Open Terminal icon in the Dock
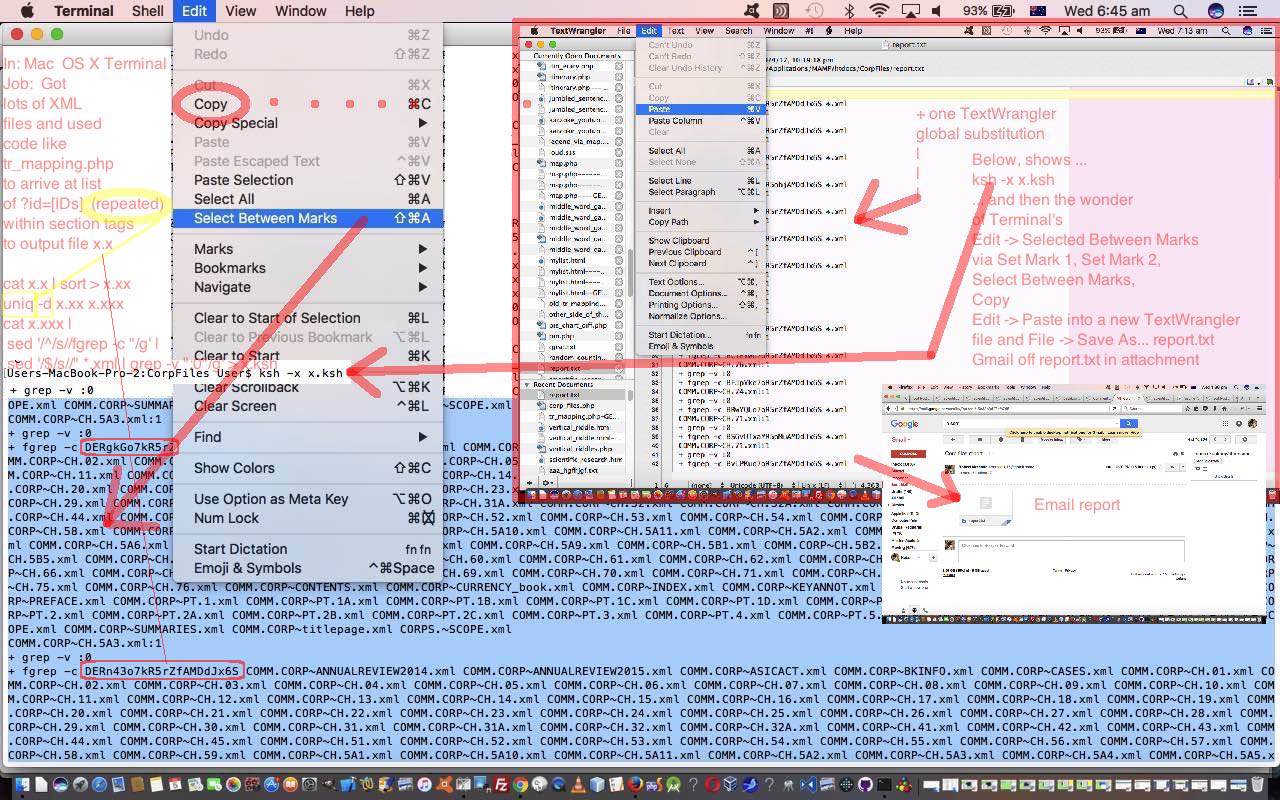Screen dimensions: 1280x800 [x=884, y=785]
